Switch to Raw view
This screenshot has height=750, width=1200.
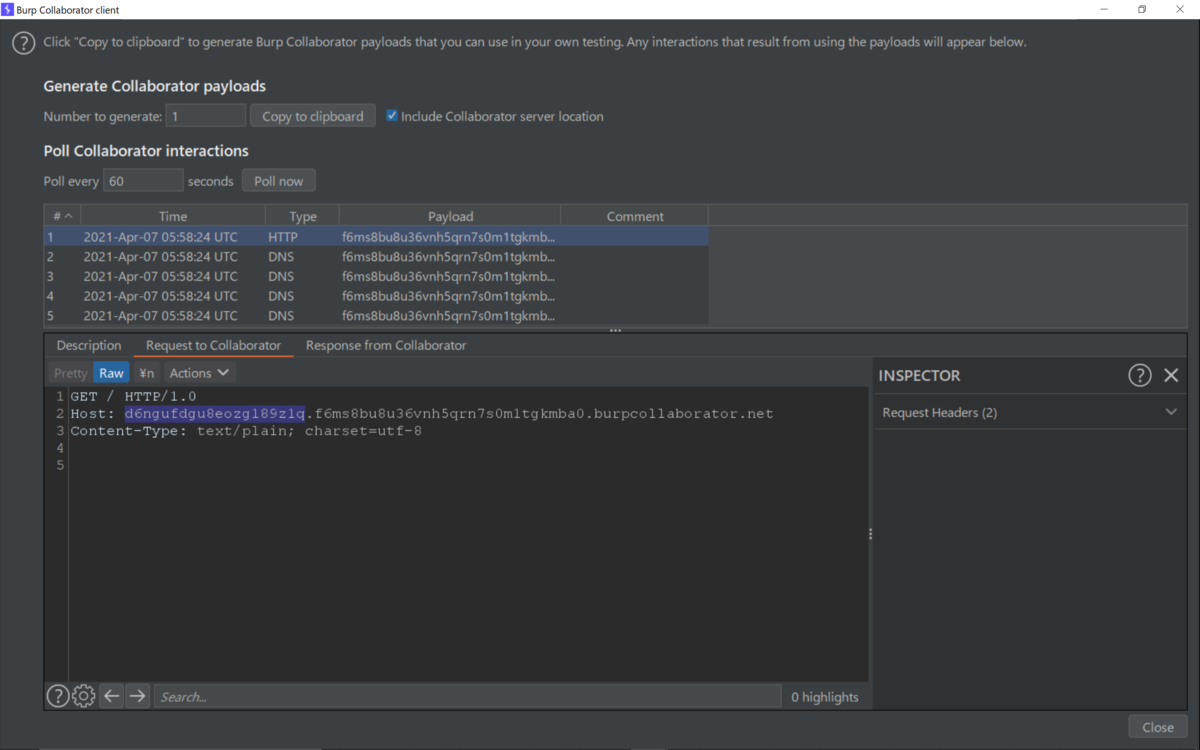pyautogui.click(x=111, y=373)
